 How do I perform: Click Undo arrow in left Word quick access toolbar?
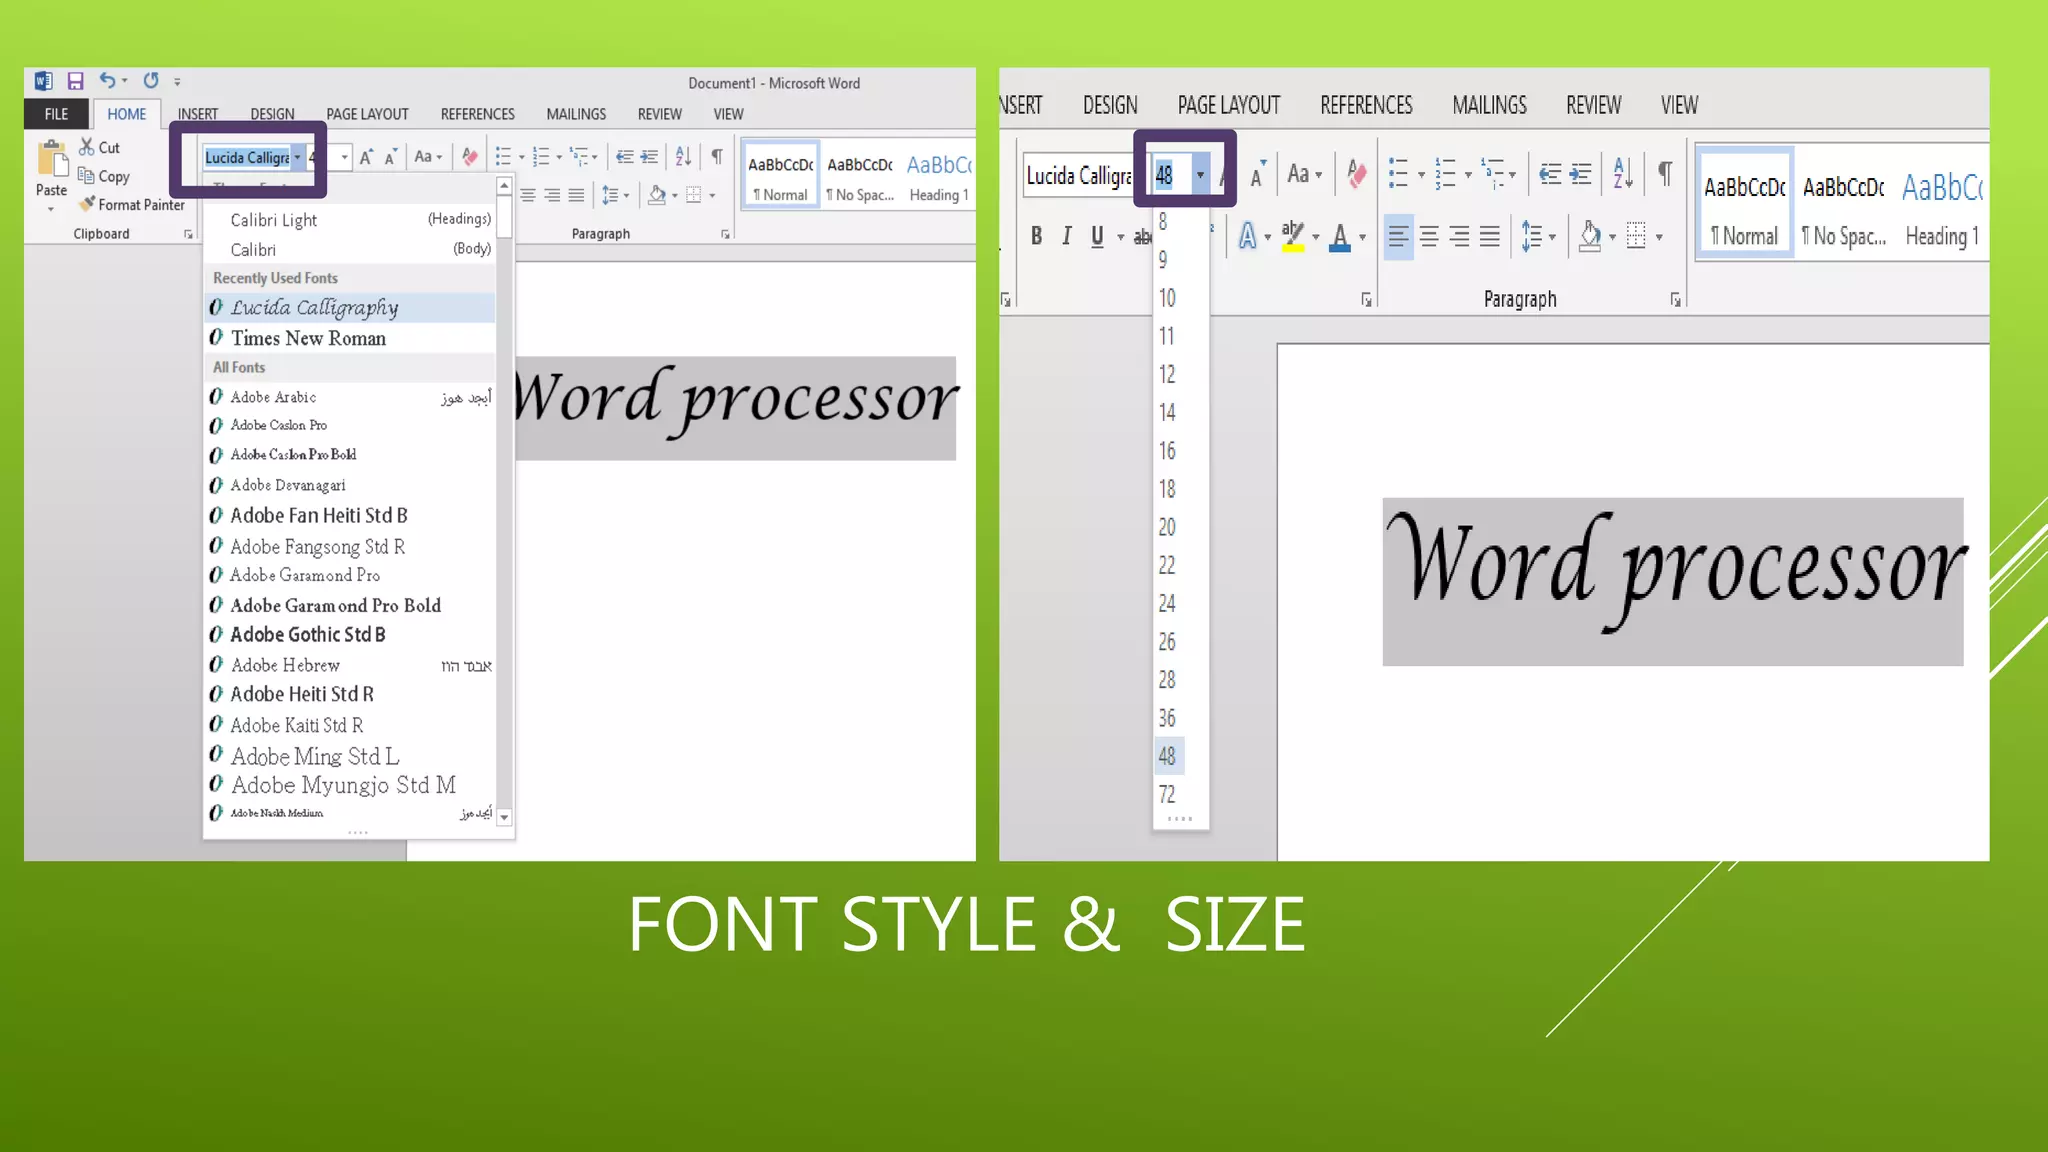click(x=107, y=80)
